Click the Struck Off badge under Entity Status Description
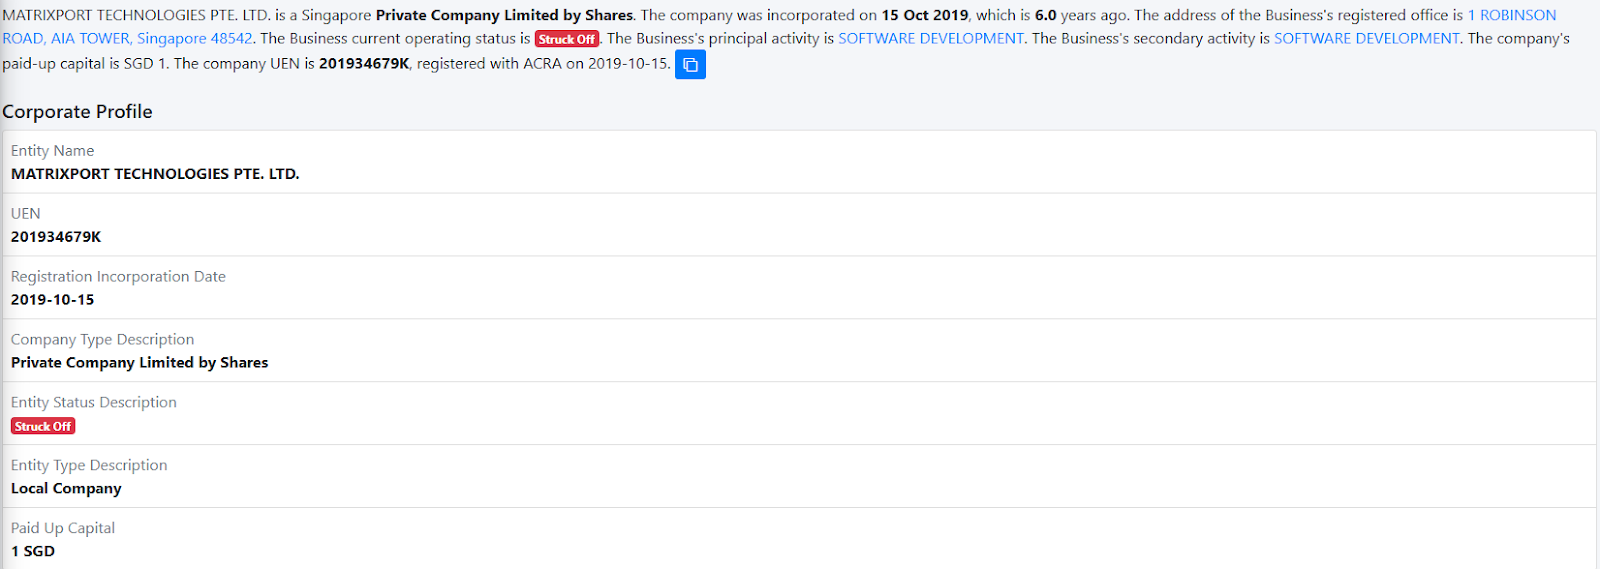Screen dimensions: 1600x569 (x=43, y=426)
